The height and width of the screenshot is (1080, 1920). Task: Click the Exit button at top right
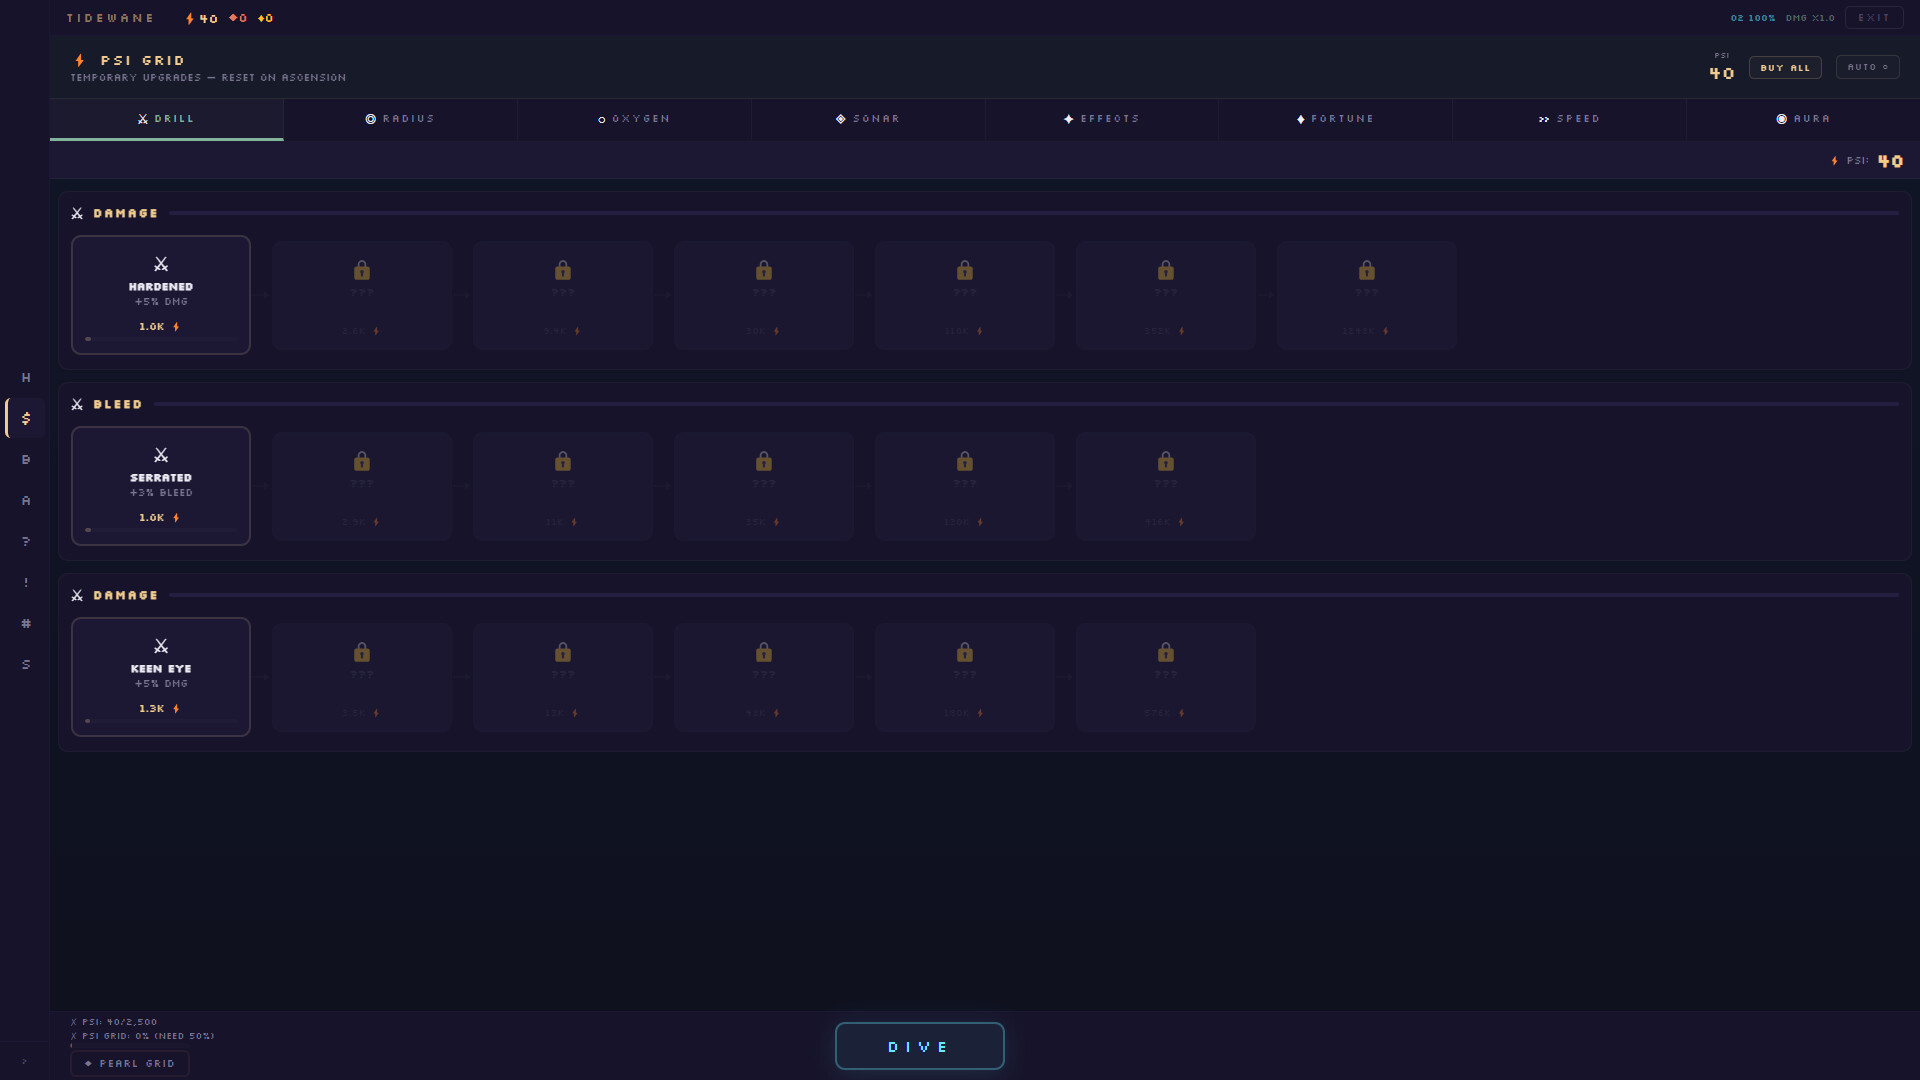(1873, 17)
